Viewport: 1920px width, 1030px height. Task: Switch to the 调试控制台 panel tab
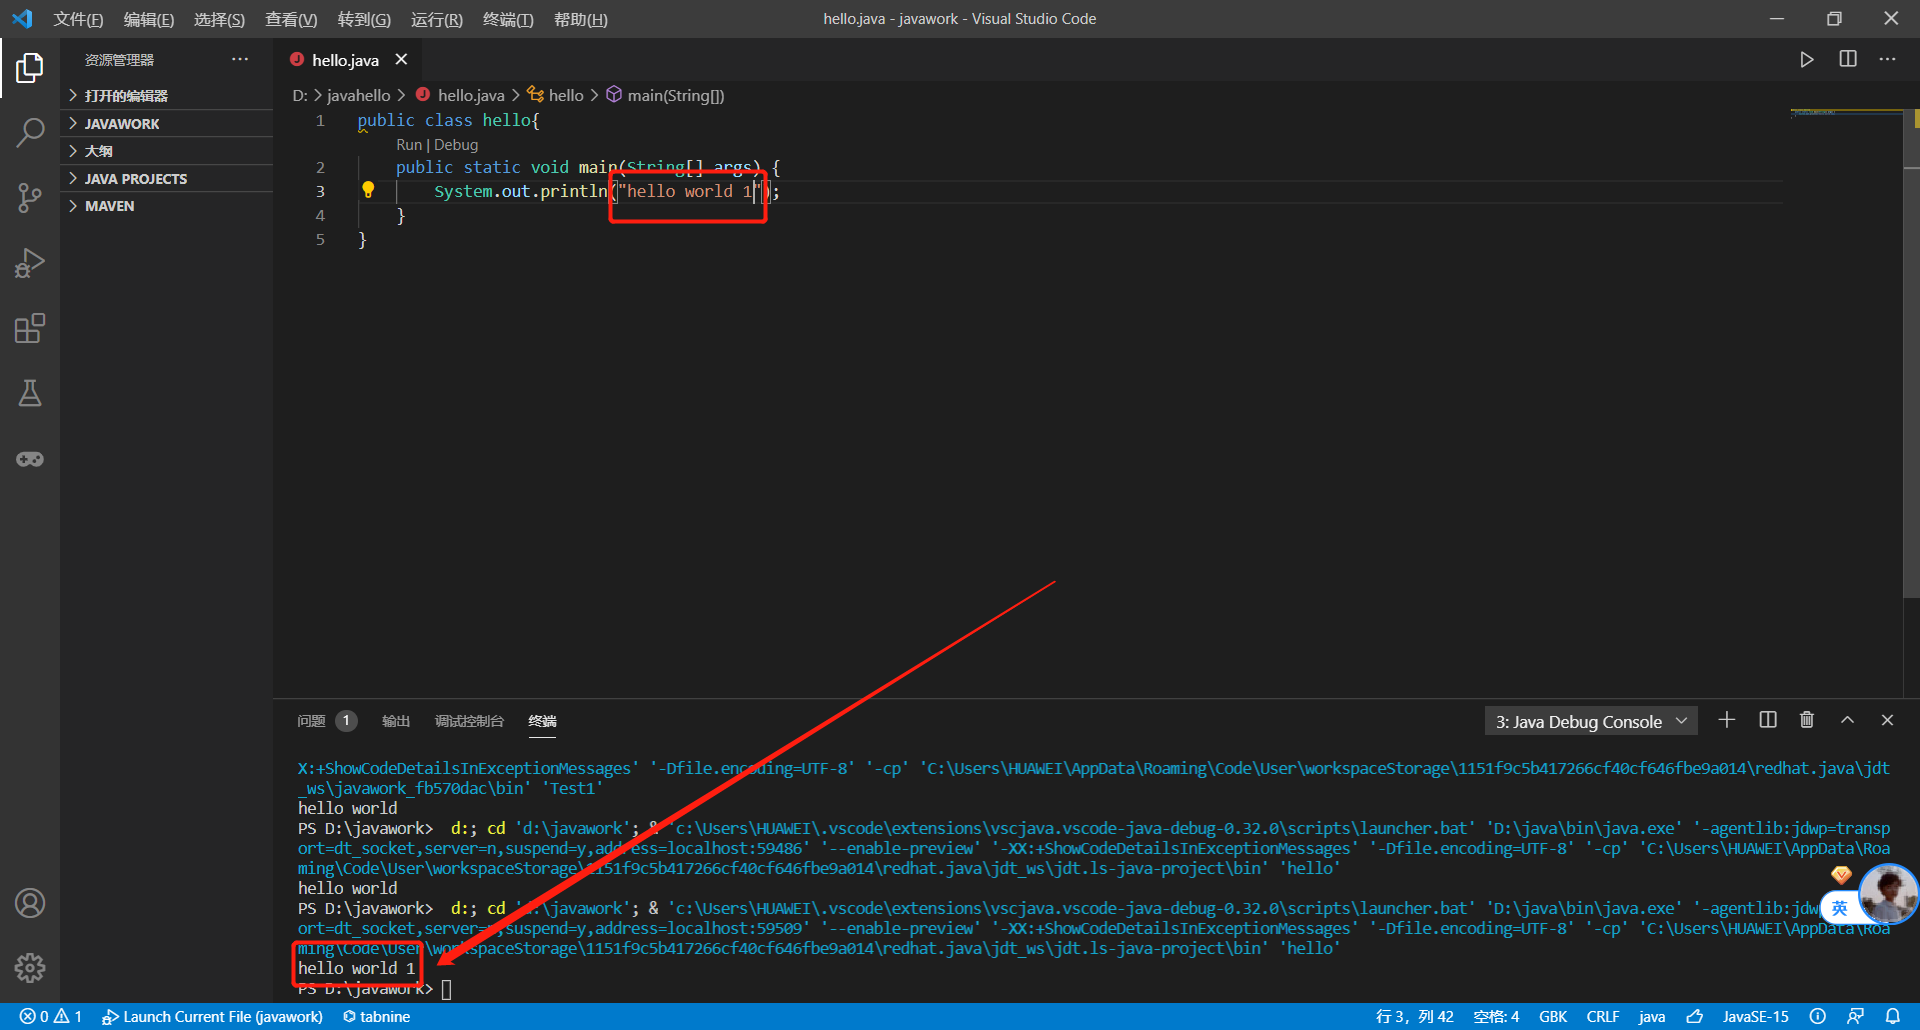pyautogui.click(x=469, y=721)
